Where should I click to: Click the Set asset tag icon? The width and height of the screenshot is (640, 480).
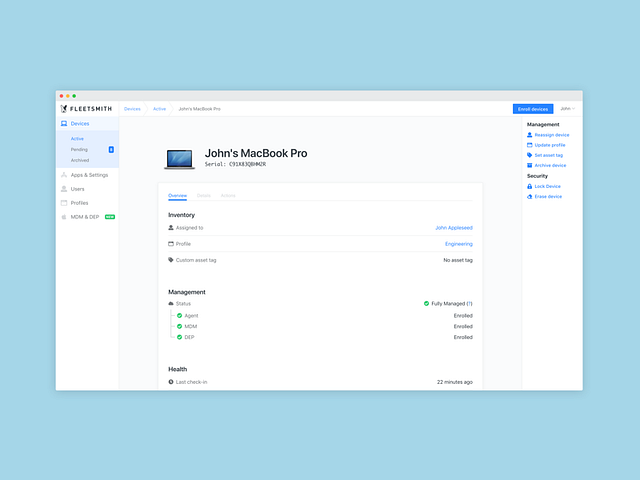[530, 155]
